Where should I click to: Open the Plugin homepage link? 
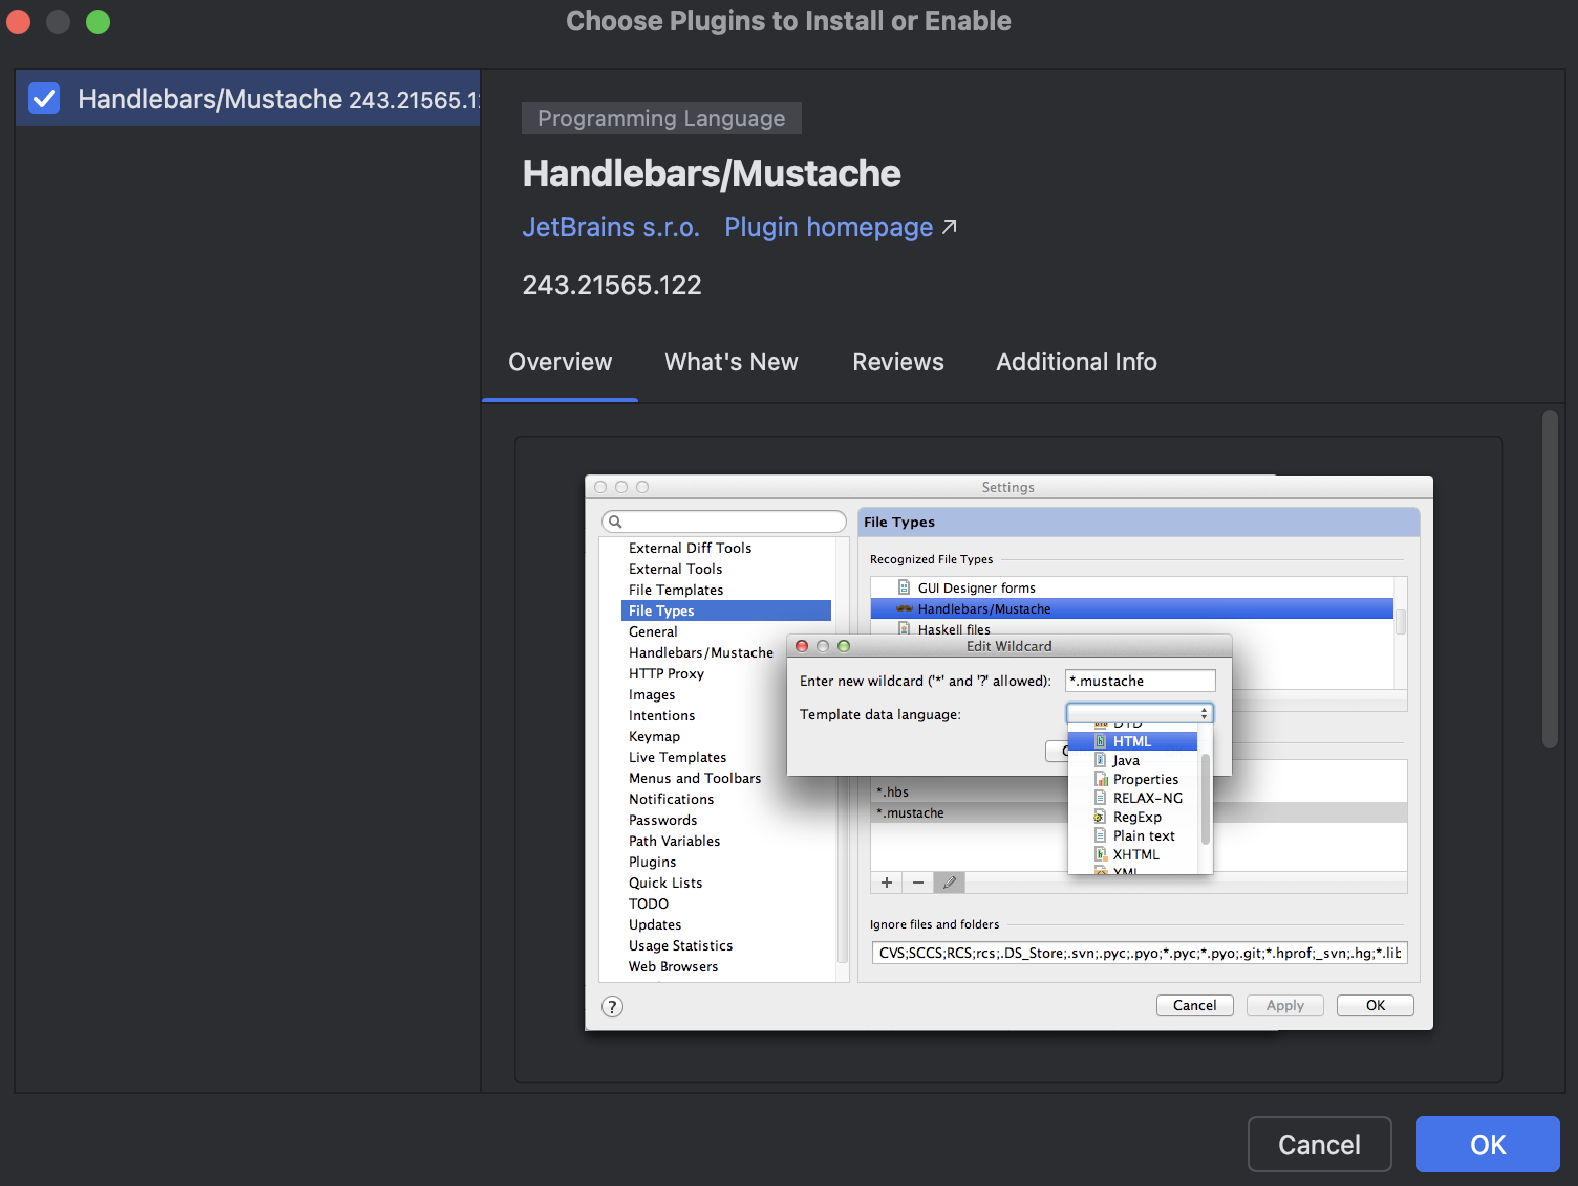(828, 227)
